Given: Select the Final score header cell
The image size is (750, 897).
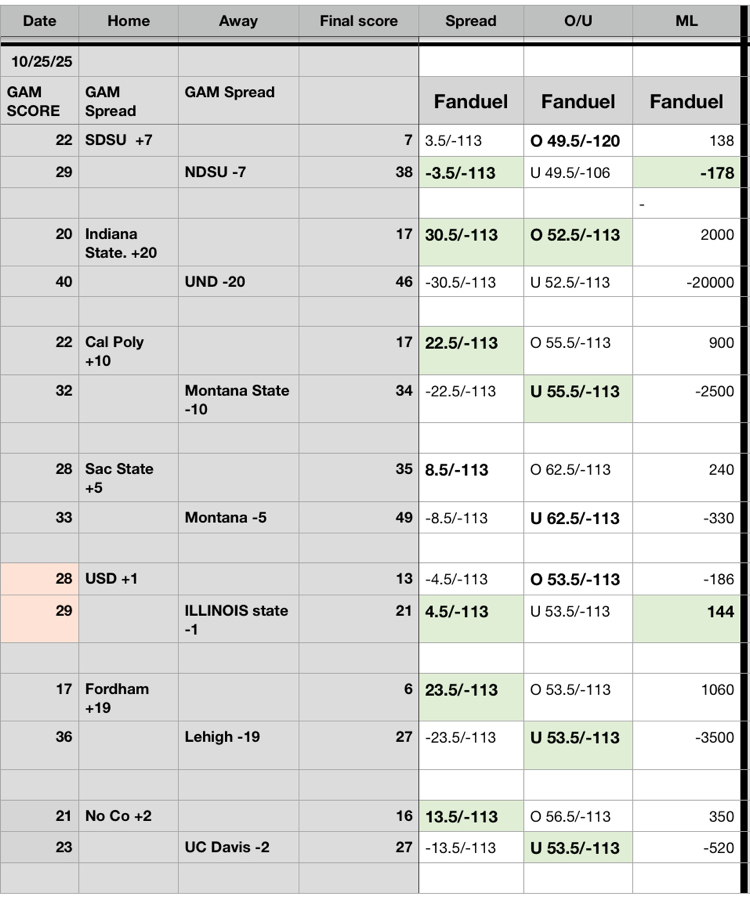Looking at the screenshot, I should coord(358,20).
